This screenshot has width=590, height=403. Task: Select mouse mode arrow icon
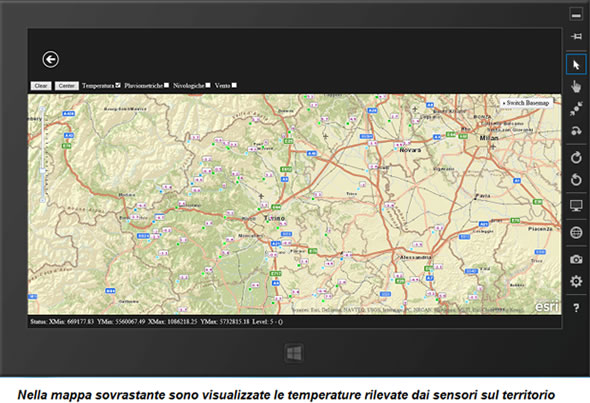coord(576,65)
